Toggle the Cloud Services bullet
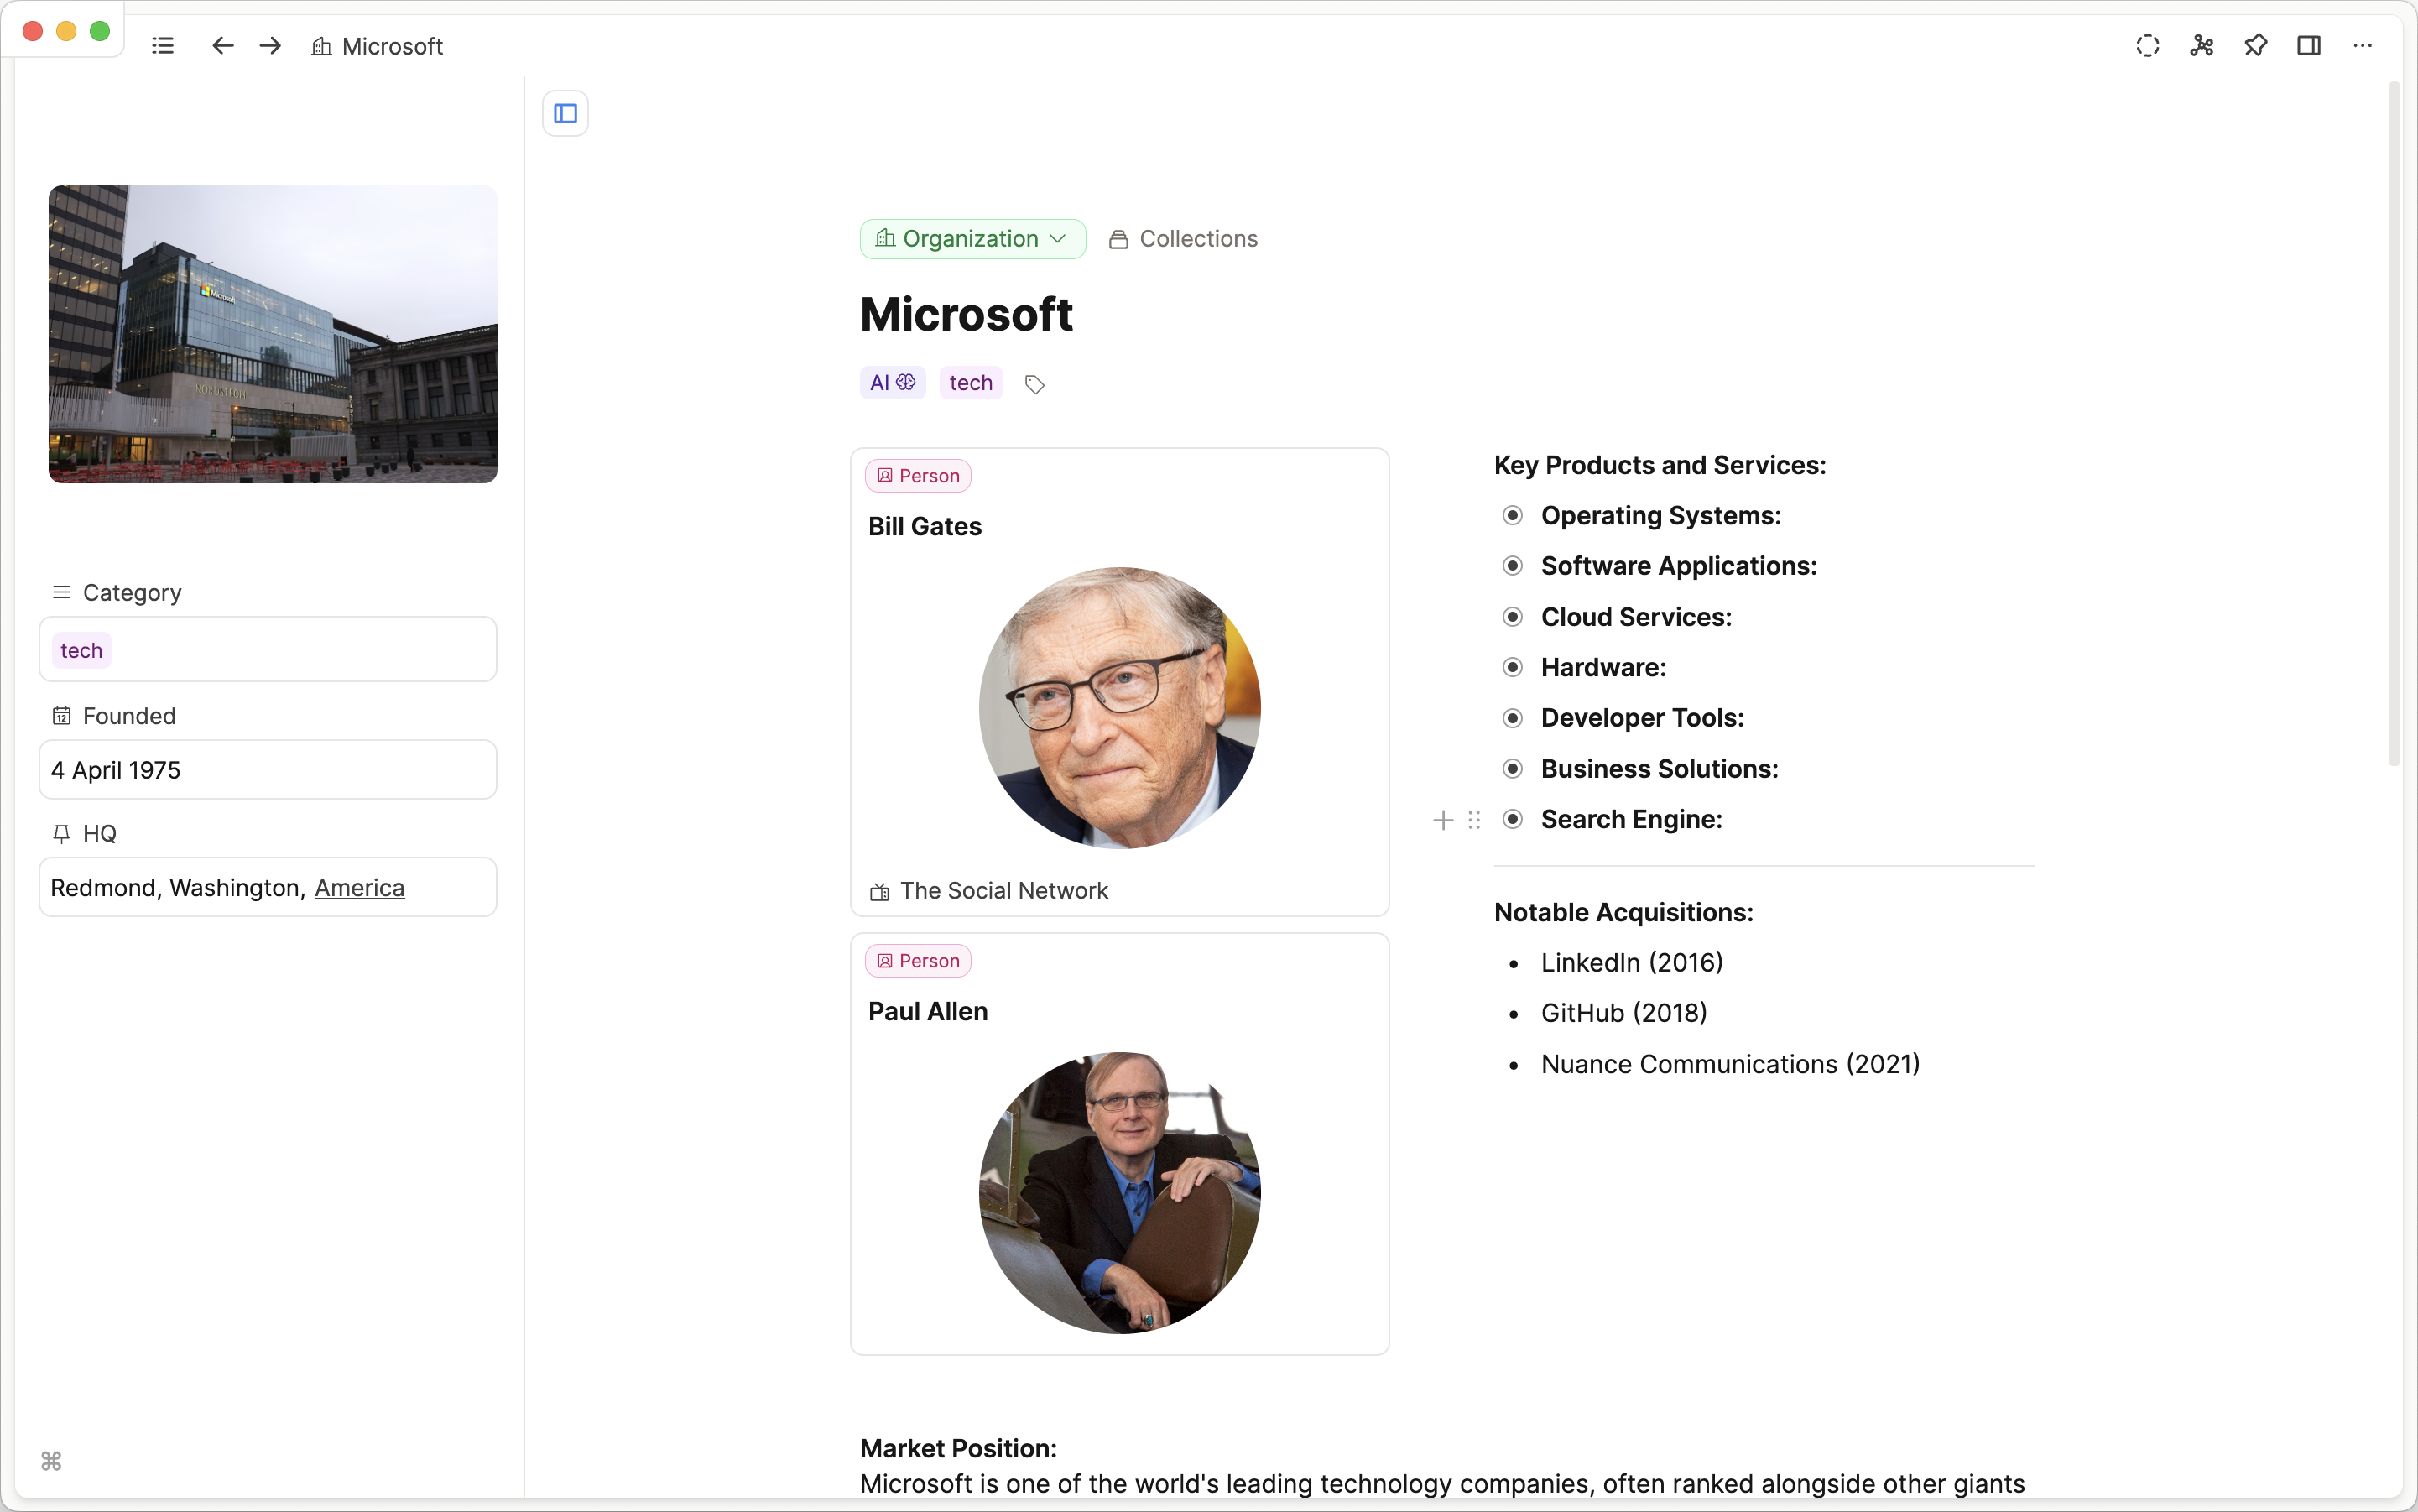Image resolution: width=2418 pixels, height=1512 pixels. pos(1512,617)
